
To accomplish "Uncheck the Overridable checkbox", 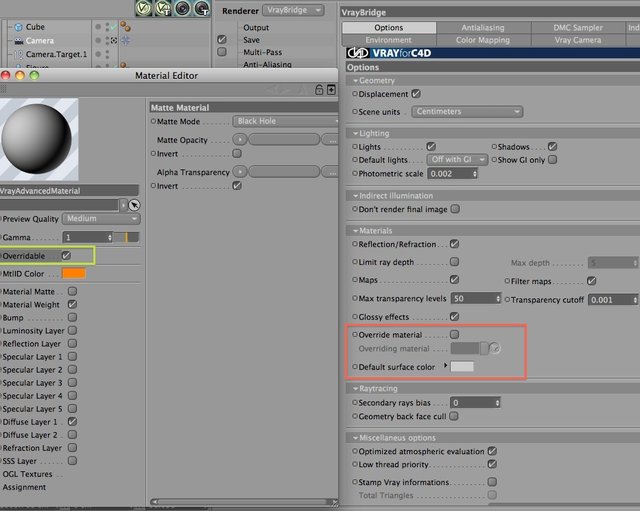I will (66, 256).
